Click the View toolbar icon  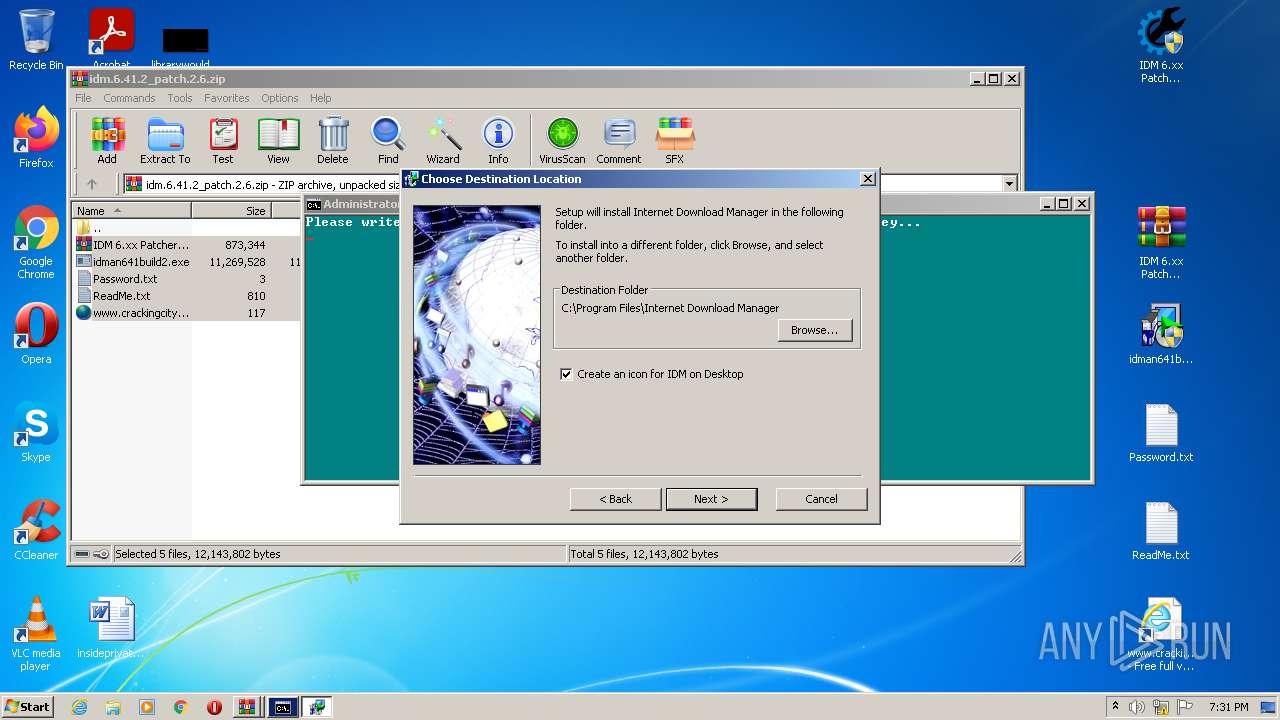(278, 140)
